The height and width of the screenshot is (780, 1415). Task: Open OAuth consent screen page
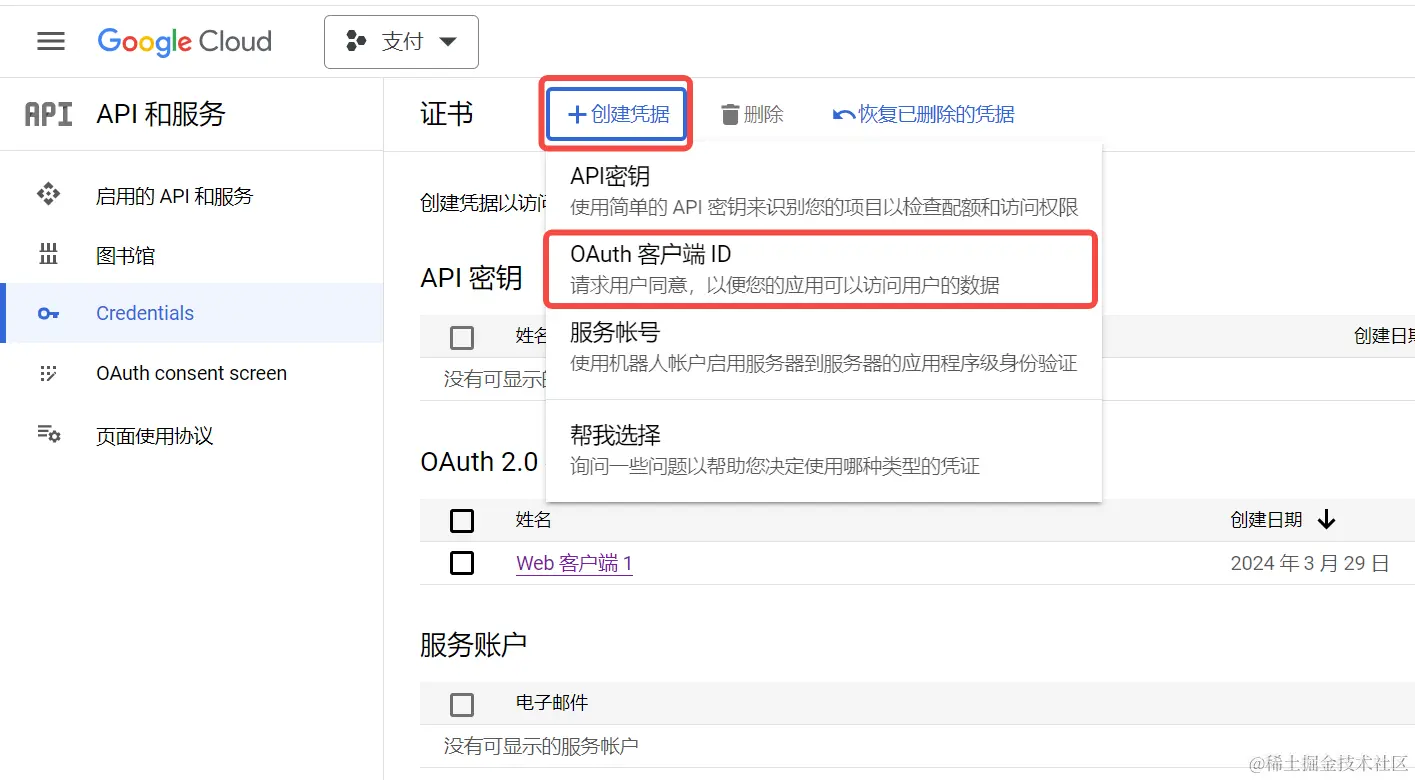pyautogui.click(x=191, y=373)
